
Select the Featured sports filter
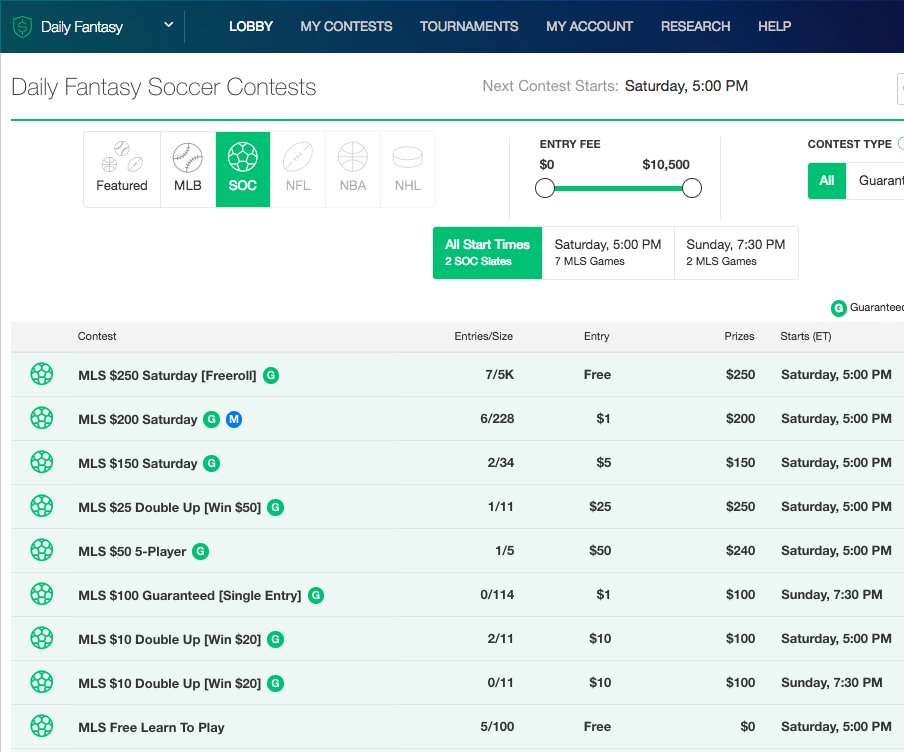coord(122,169)
